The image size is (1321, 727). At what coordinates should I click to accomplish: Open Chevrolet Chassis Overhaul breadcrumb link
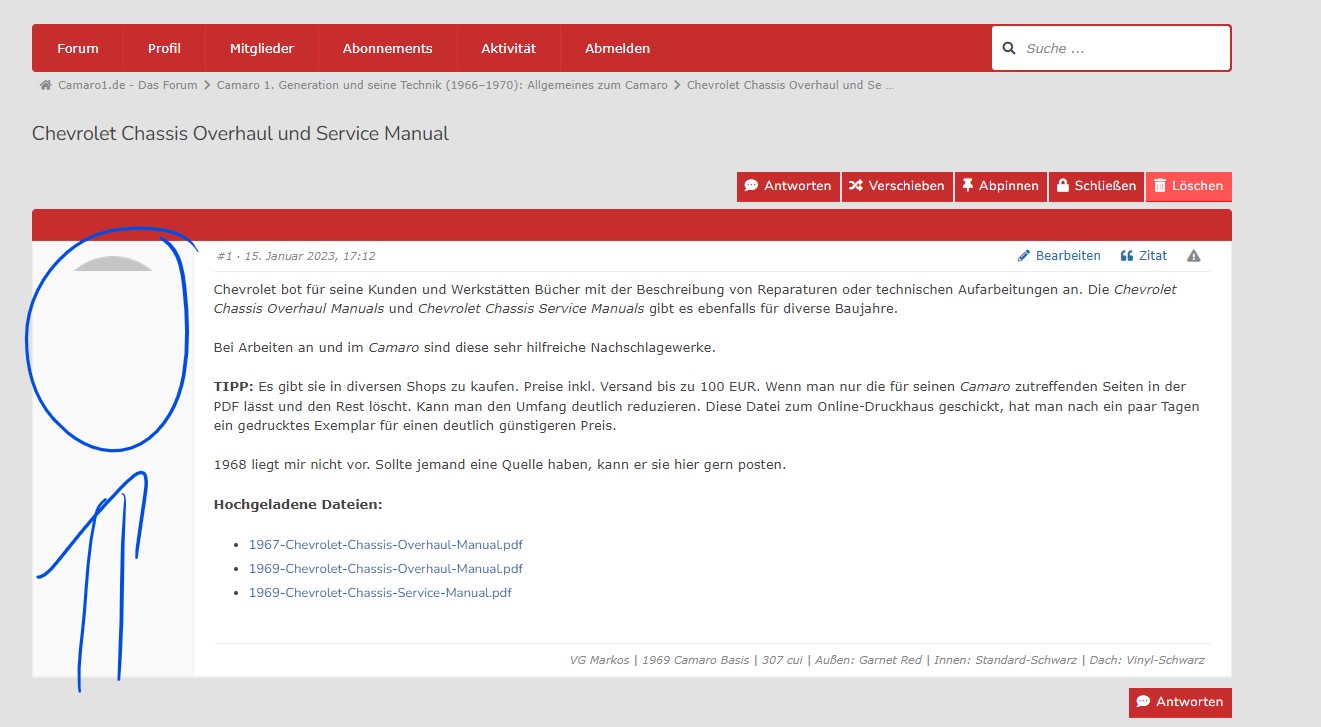pyautogui.click(x=790, y=85)
